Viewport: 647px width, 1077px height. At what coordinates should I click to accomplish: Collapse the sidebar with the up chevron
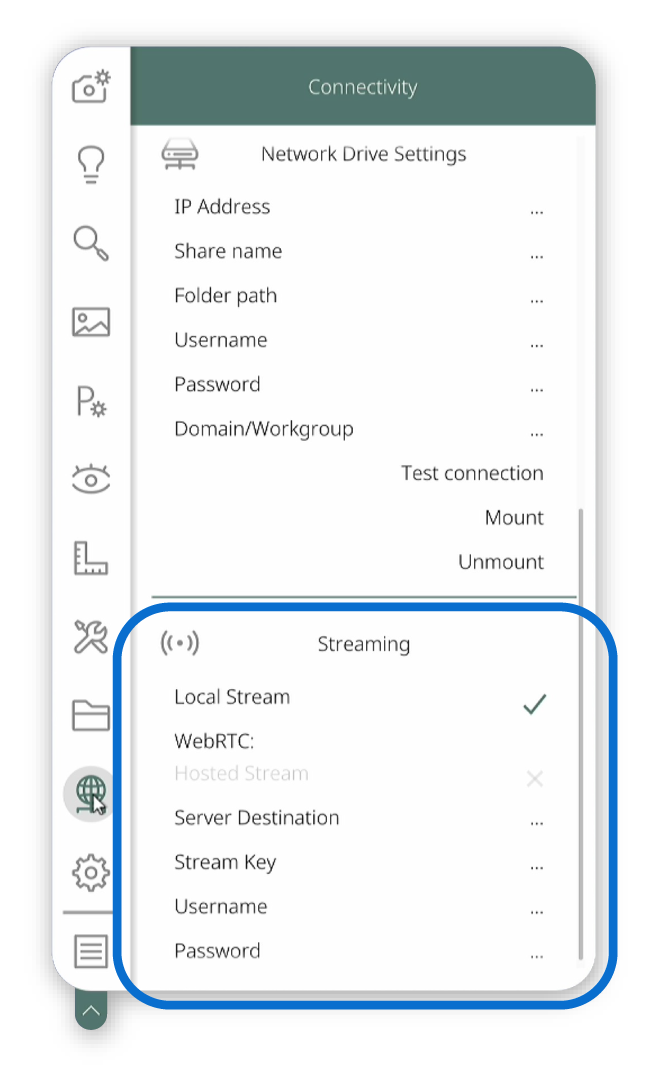click(x=91, y=1010)
